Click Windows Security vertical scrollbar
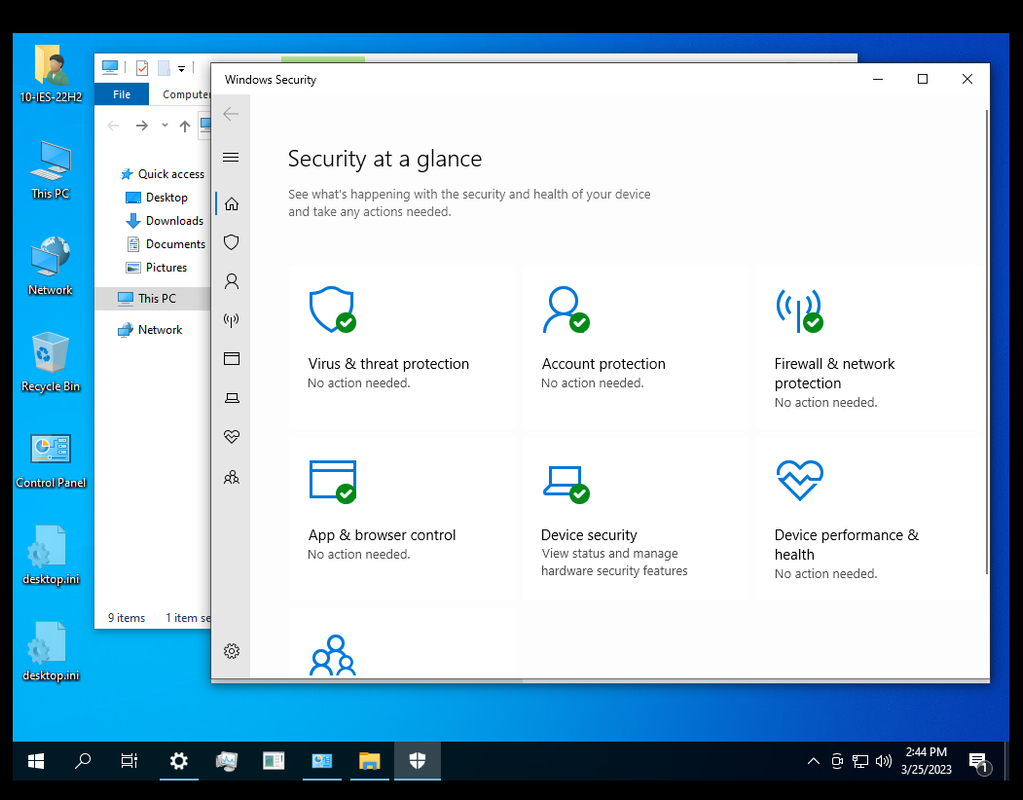 click(x=986, y=343)
